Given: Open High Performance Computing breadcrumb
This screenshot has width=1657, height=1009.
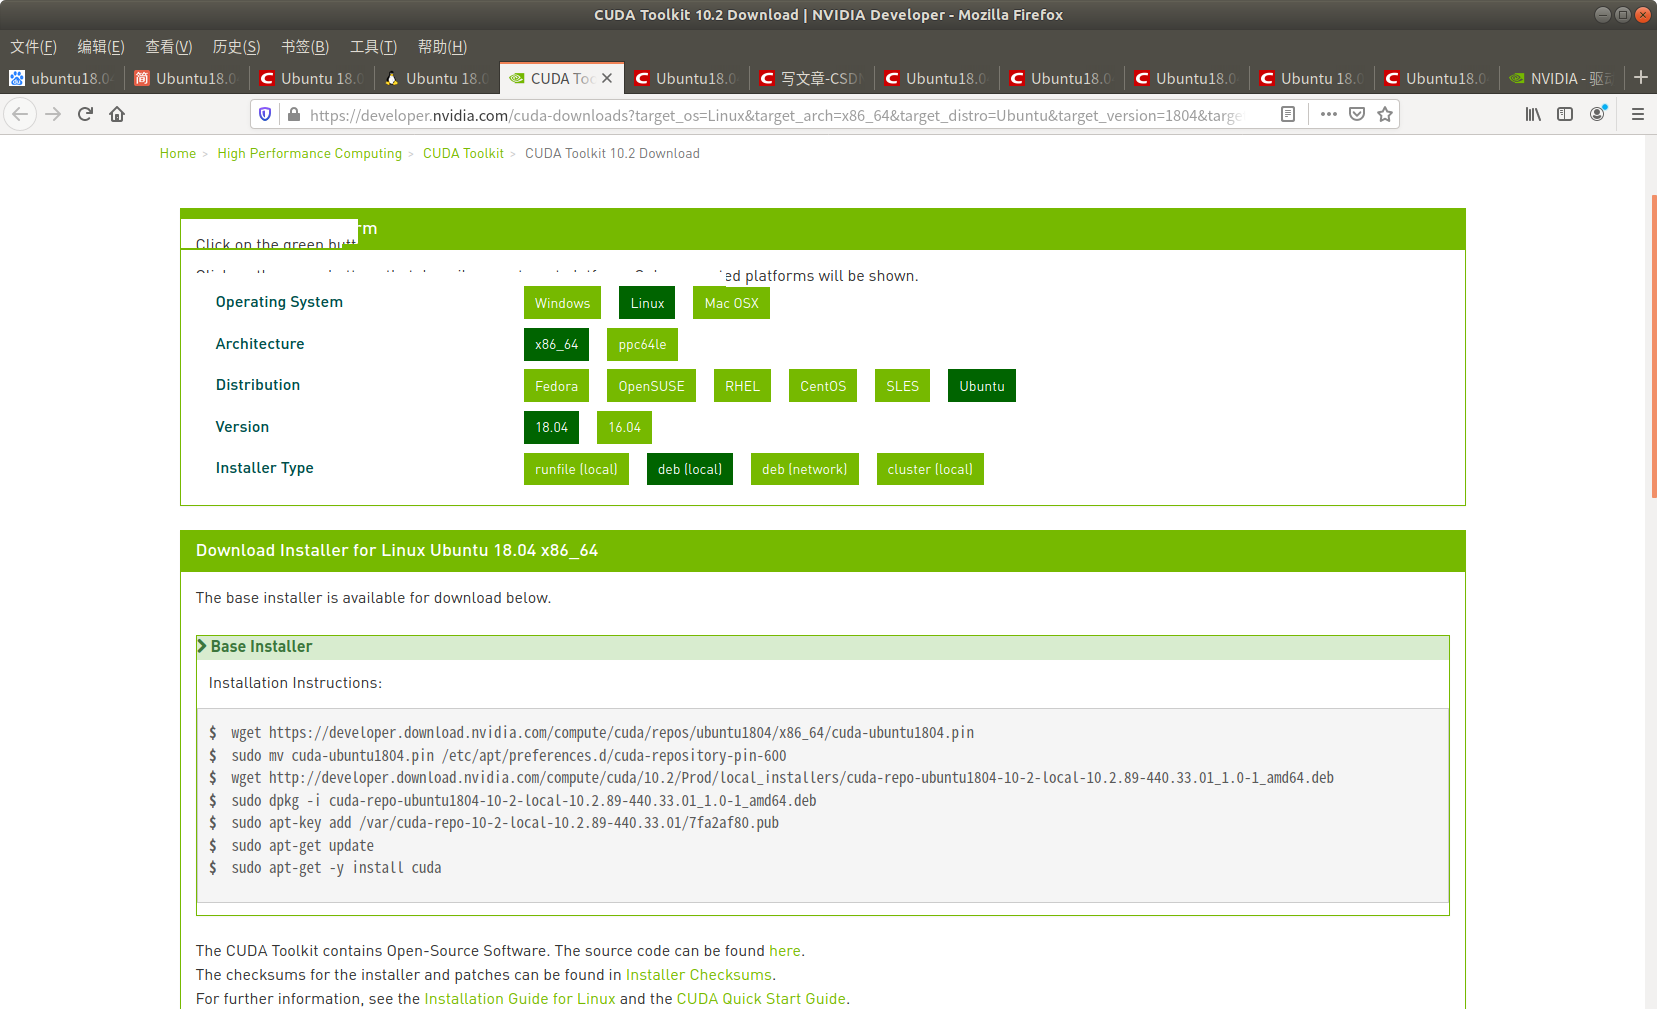Looking at the screenshot, I should pyautogui.click(x=310, y=153).
